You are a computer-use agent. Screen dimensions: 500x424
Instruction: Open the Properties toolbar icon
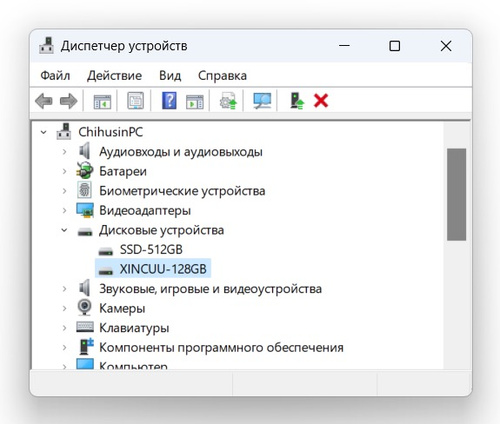click(x=136, y=100)
